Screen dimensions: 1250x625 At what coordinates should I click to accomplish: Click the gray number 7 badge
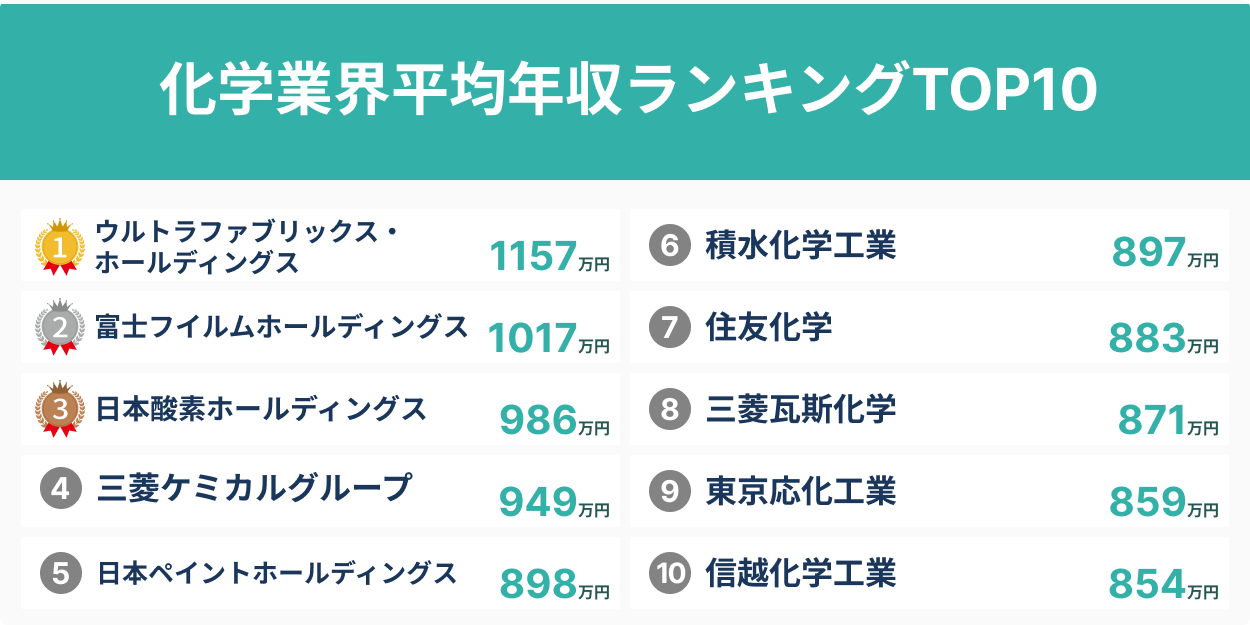pos(669,328)
